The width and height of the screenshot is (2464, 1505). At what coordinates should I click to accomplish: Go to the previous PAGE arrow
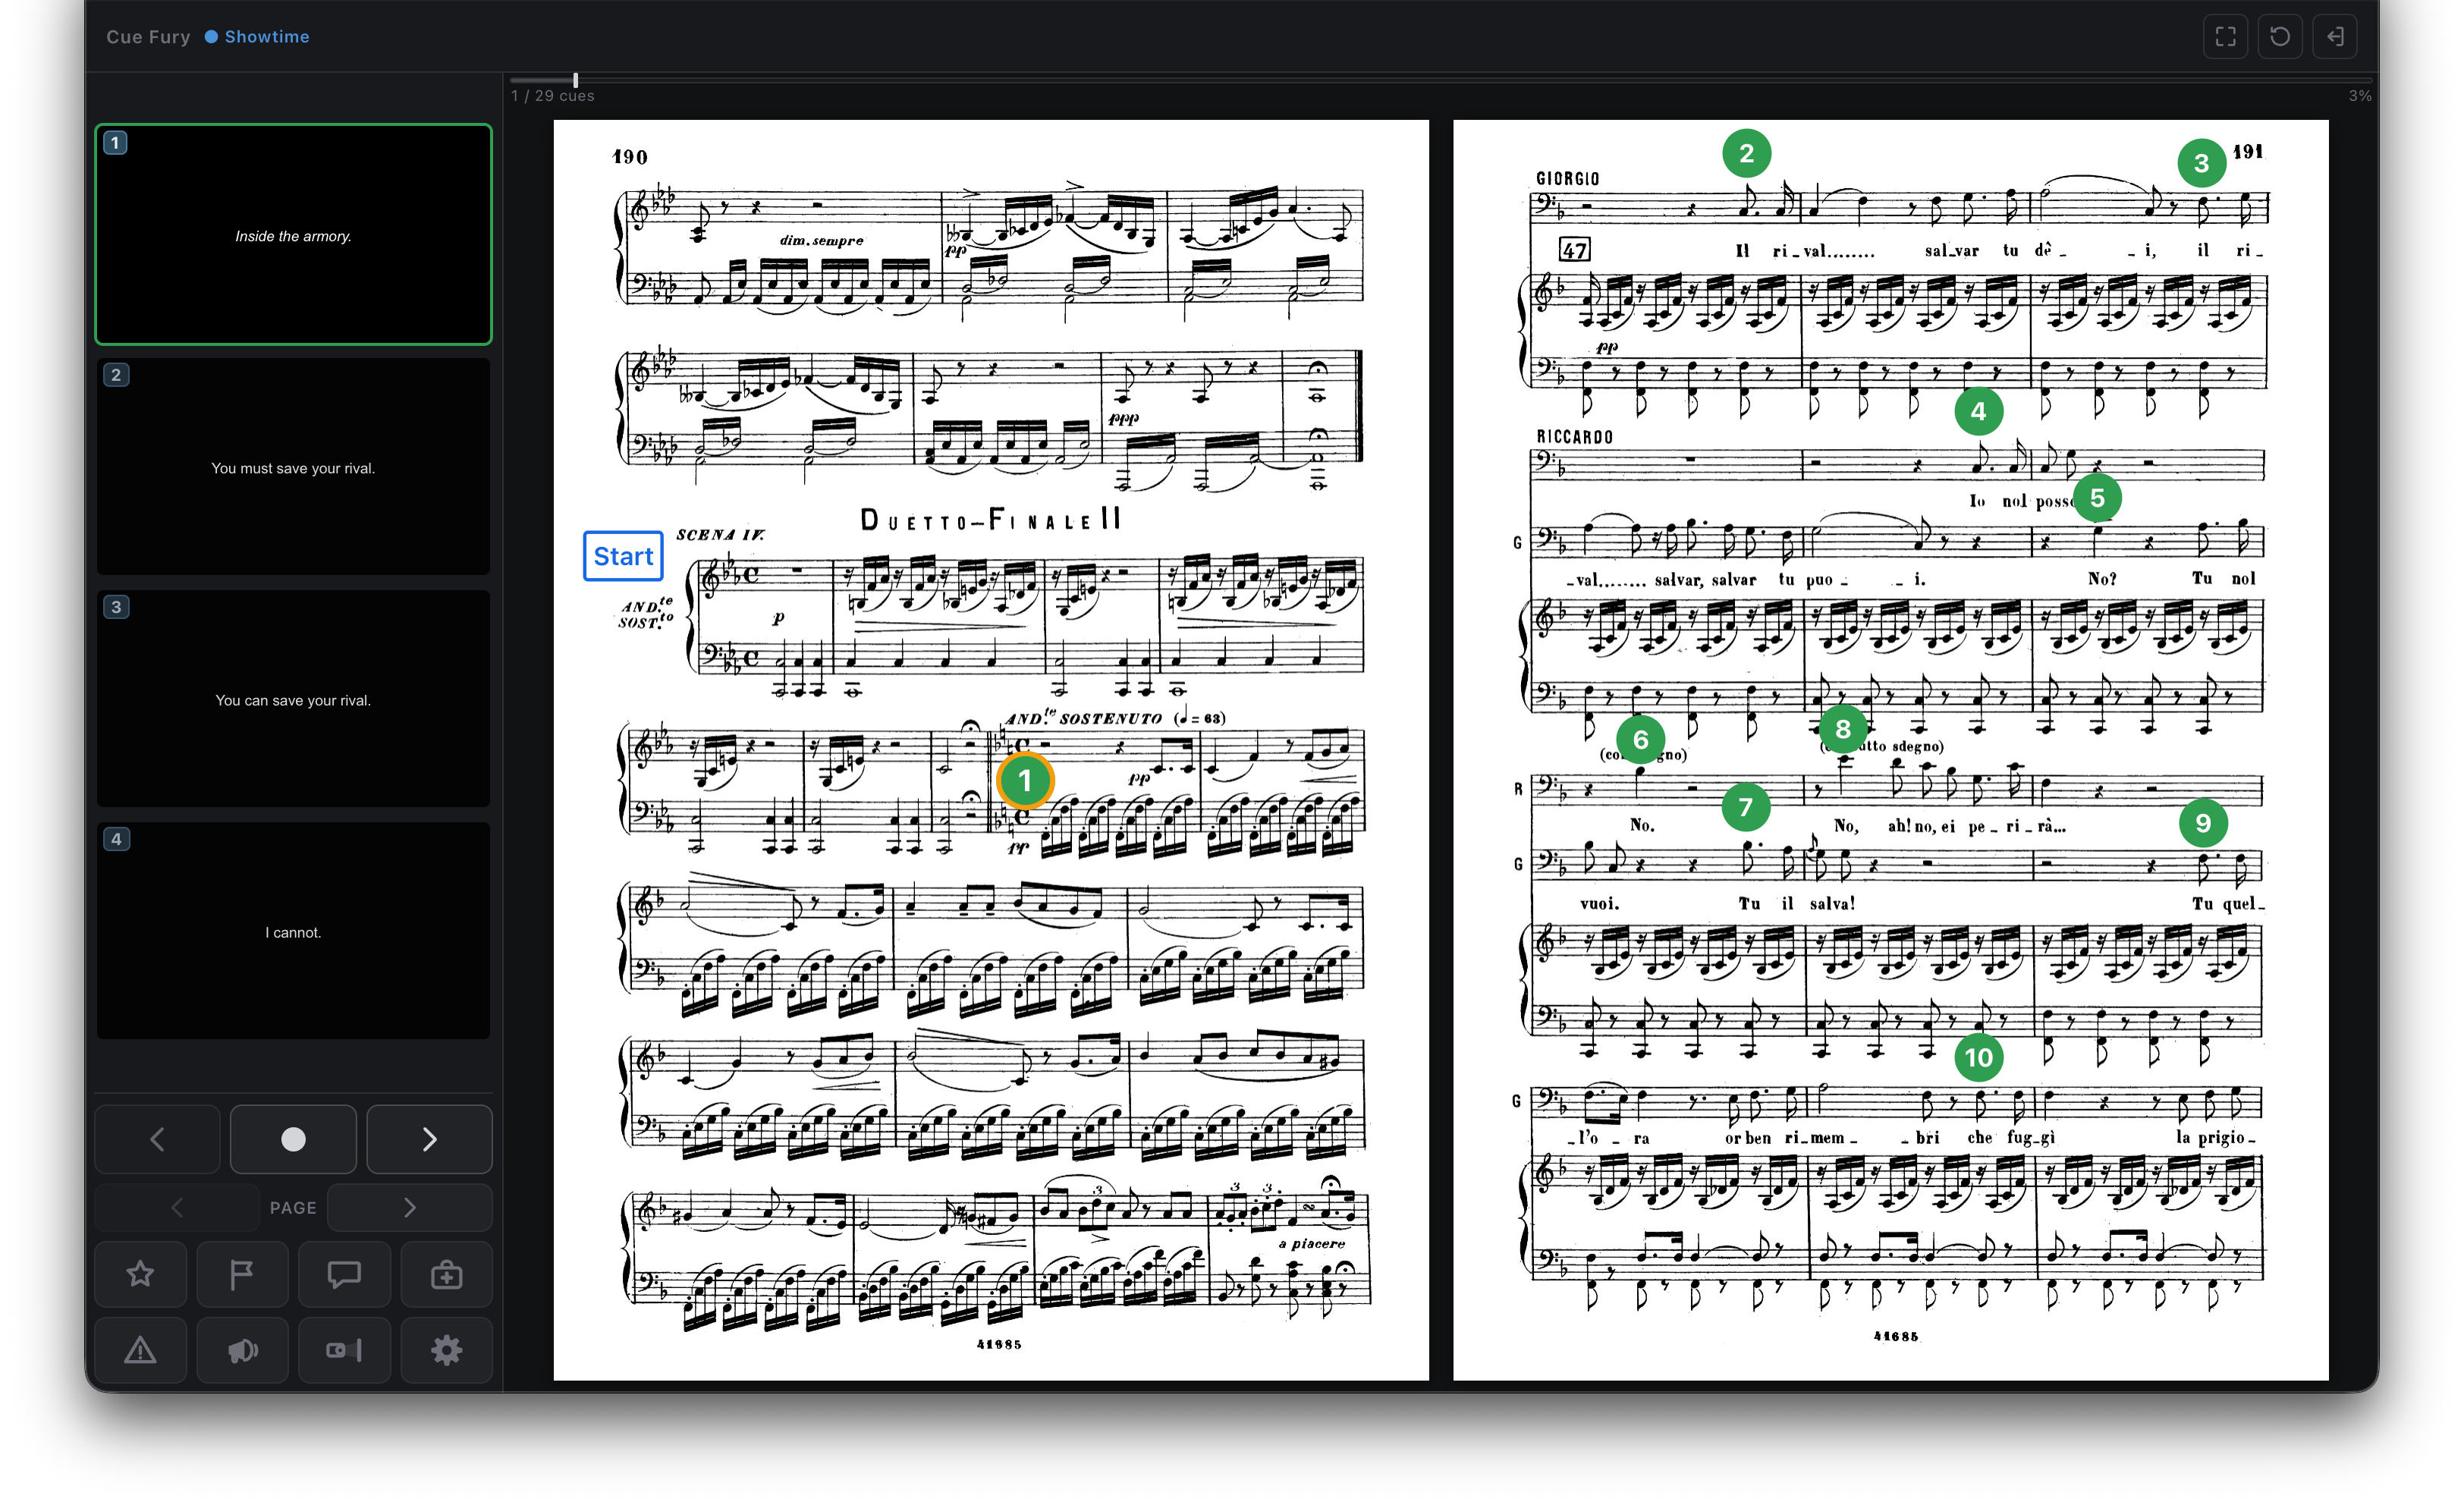[177, 1207]
